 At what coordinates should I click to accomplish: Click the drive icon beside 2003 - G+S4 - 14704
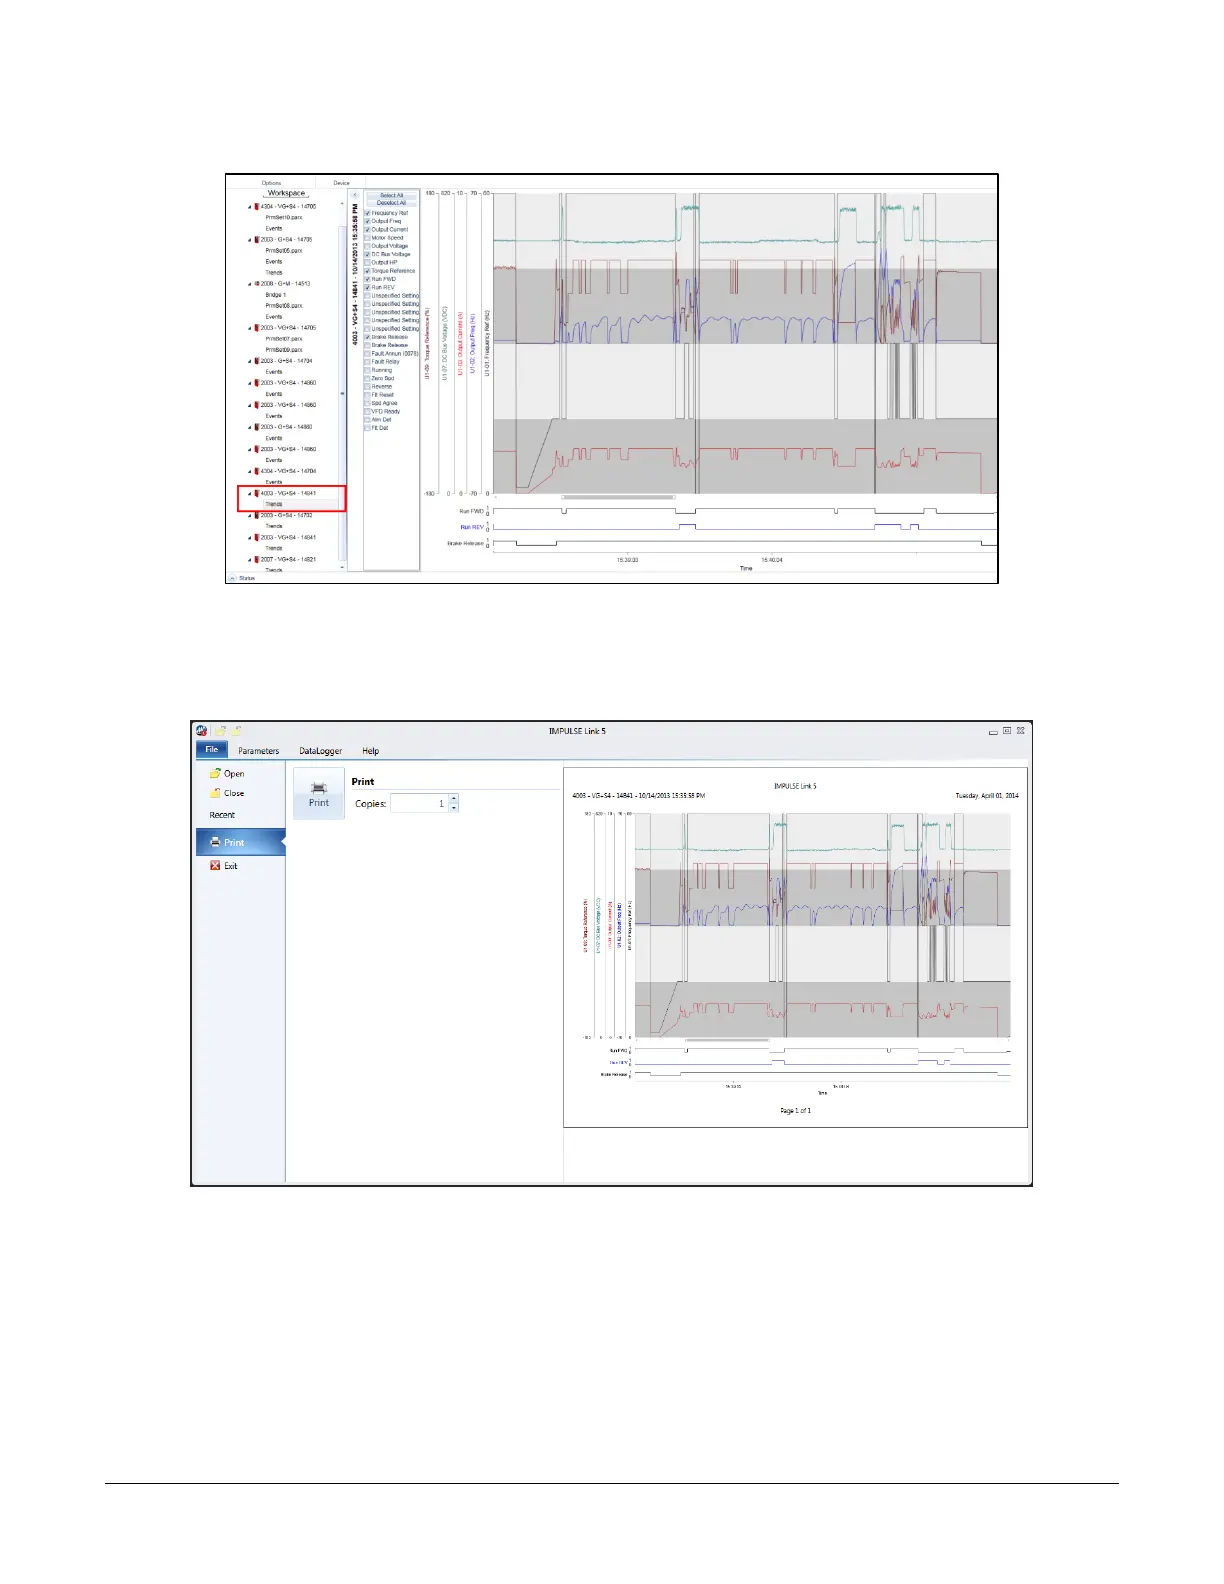coord(257,361)
